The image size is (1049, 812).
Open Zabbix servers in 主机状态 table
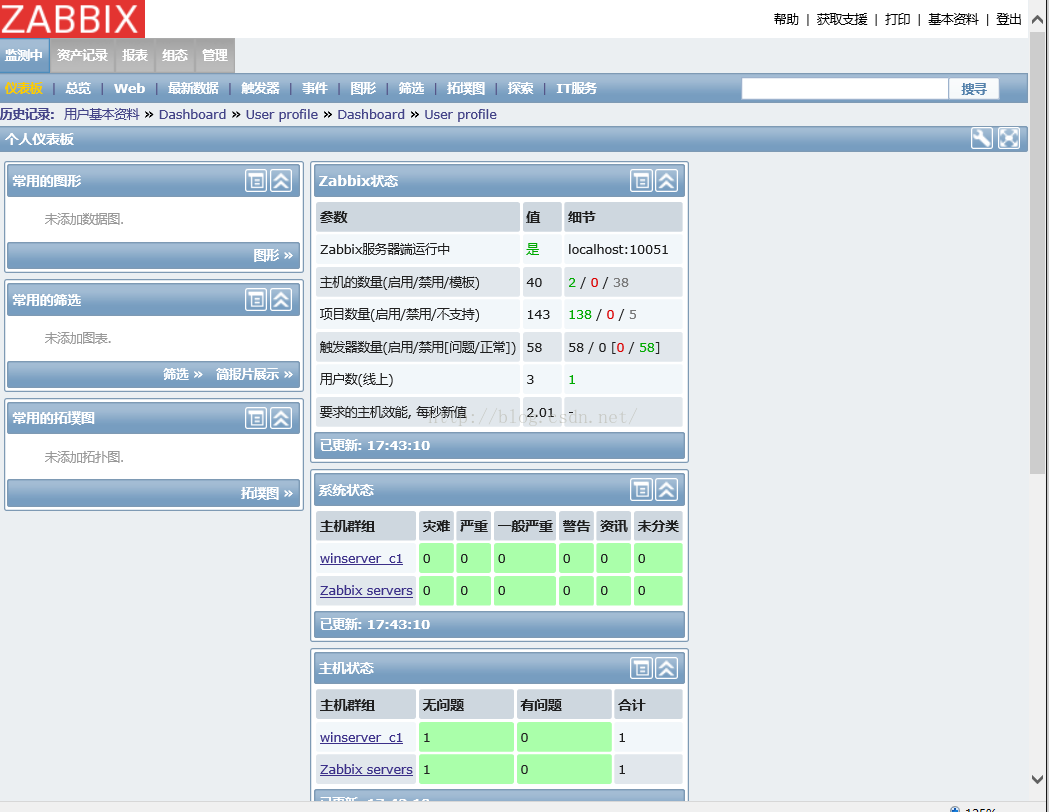point(366,769)
